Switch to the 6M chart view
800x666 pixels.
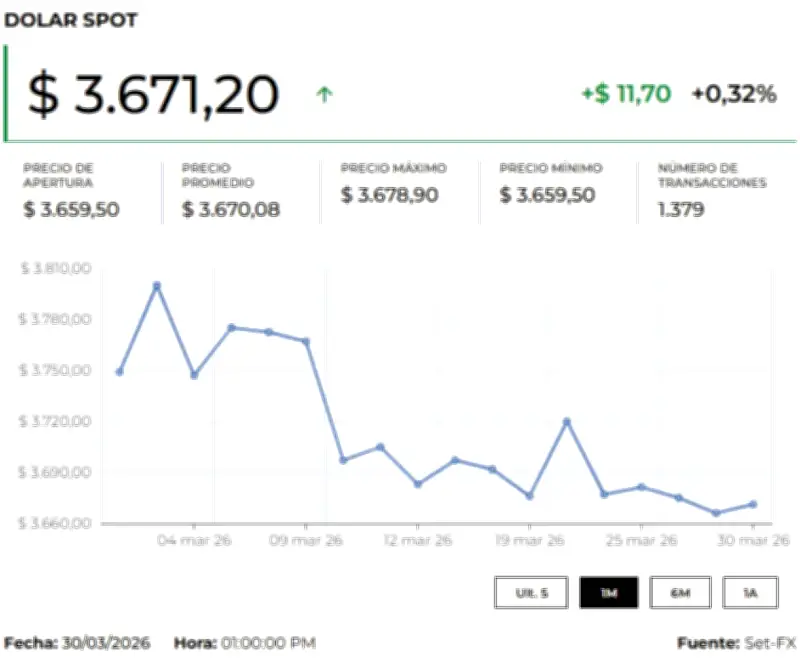pyautogui.click(x=681, y=592)
